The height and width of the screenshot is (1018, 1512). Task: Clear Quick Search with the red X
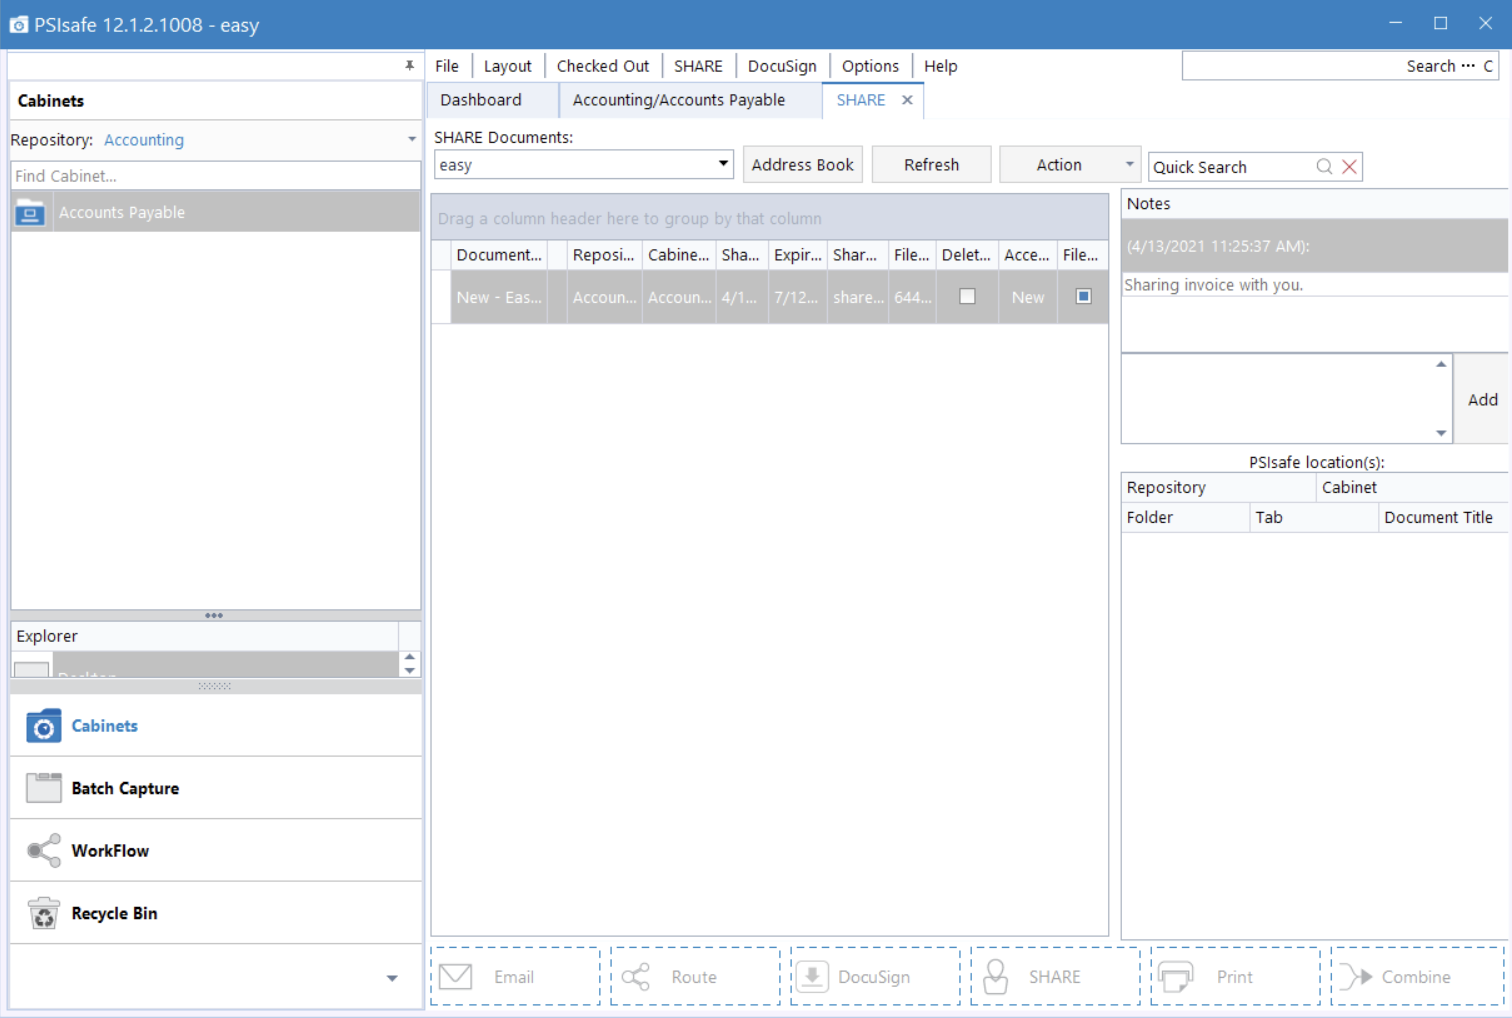pos(1349,167)
